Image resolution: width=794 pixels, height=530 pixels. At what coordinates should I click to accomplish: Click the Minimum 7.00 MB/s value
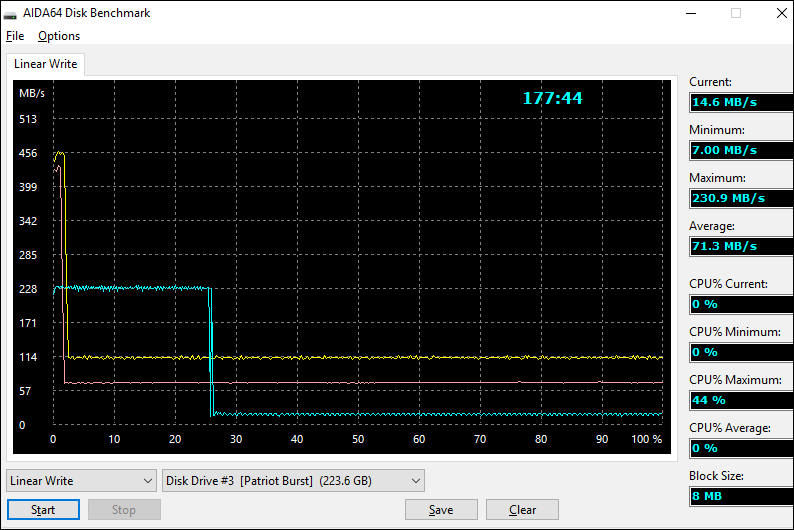click(x=742, y=150)
